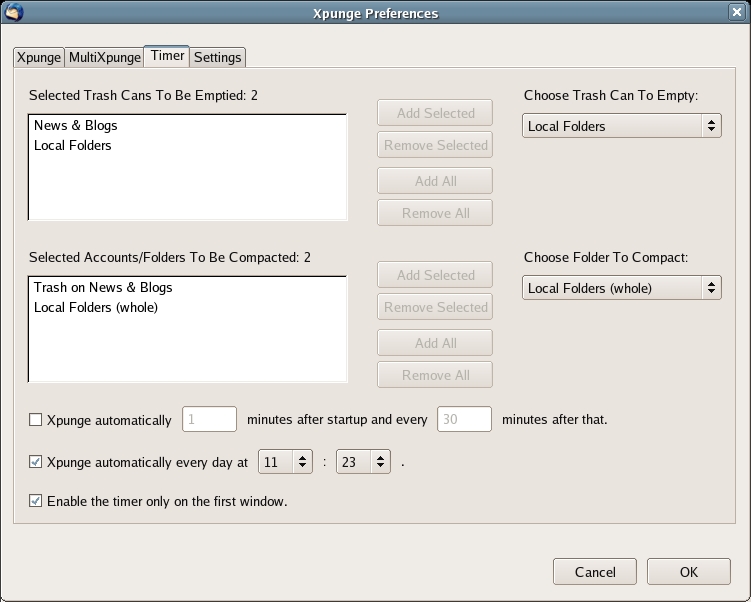Open the MultiXpunge tab
This screenshot has width=751, height=602.
pyautogui.click(x=104, y=57)
